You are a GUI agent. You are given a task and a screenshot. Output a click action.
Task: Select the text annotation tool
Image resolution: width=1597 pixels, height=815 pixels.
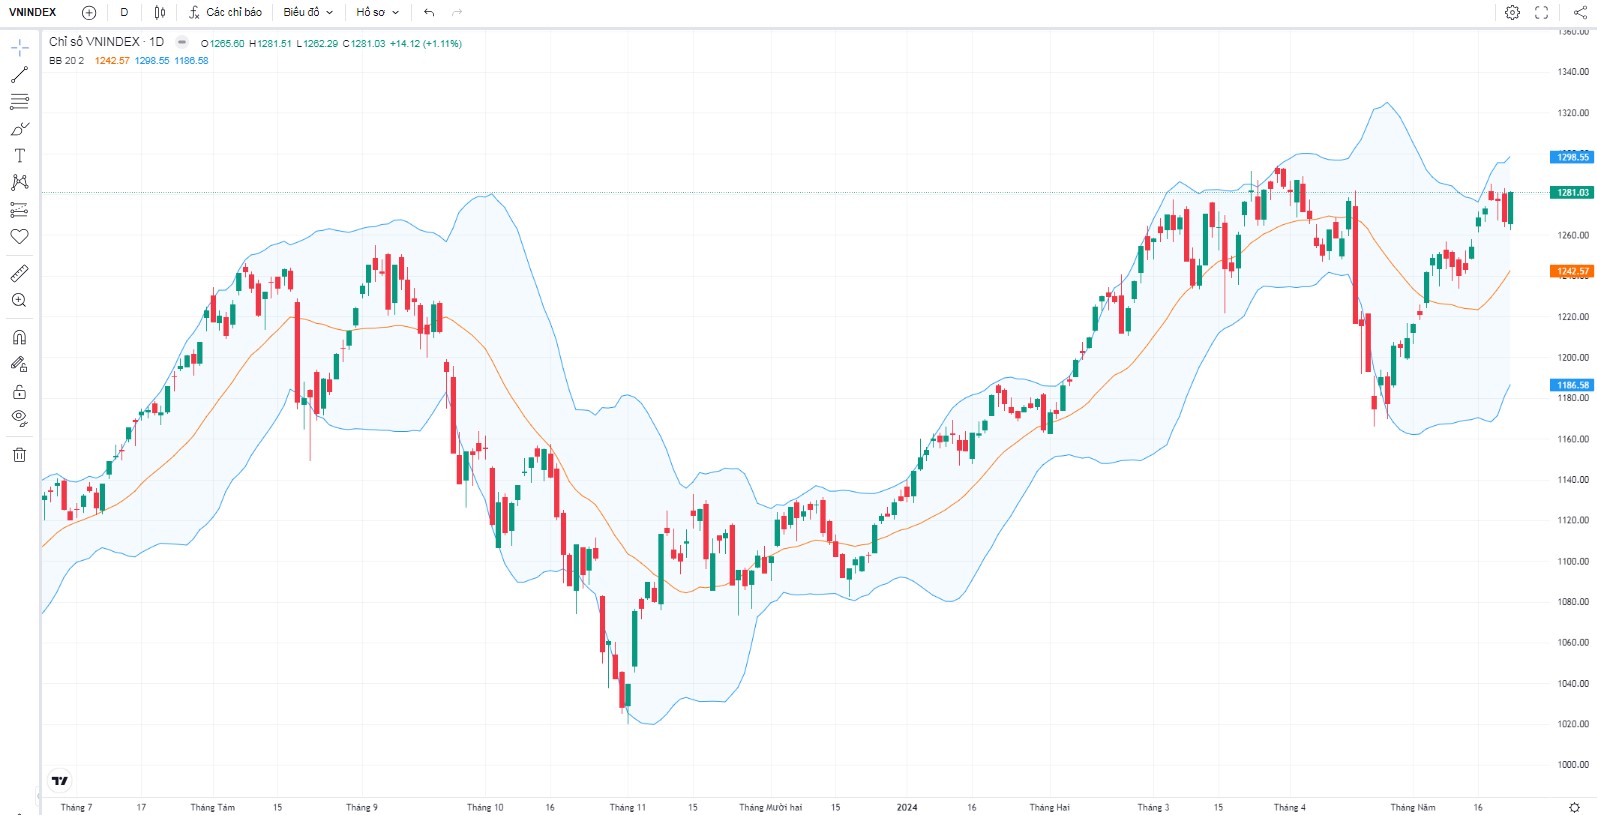pyautogui.click(x=19, y=156)
